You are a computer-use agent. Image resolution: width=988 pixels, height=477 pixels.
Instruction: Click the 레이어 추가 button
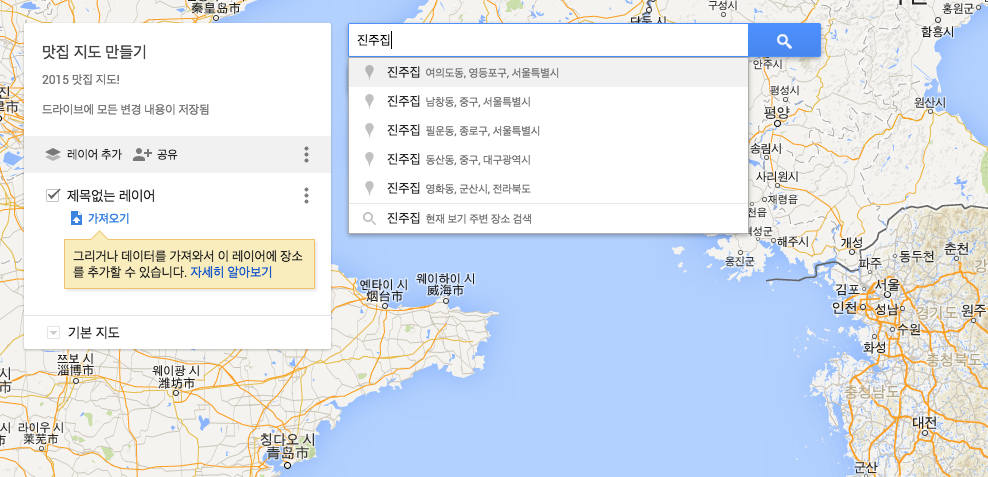tap(83, 154)
